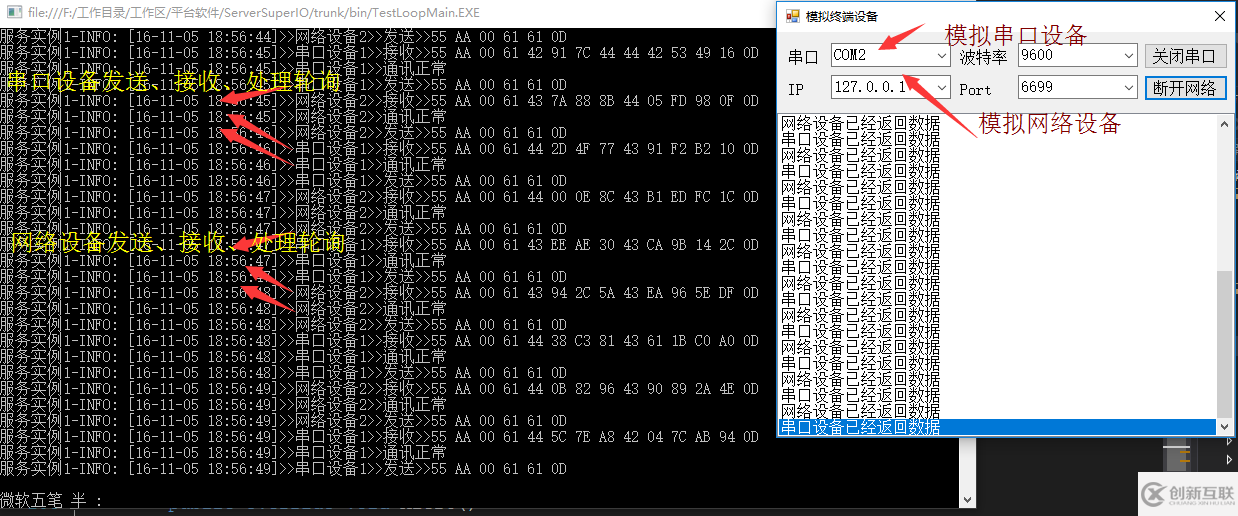
Task: Click the Port label
Action: coord(975,89)
